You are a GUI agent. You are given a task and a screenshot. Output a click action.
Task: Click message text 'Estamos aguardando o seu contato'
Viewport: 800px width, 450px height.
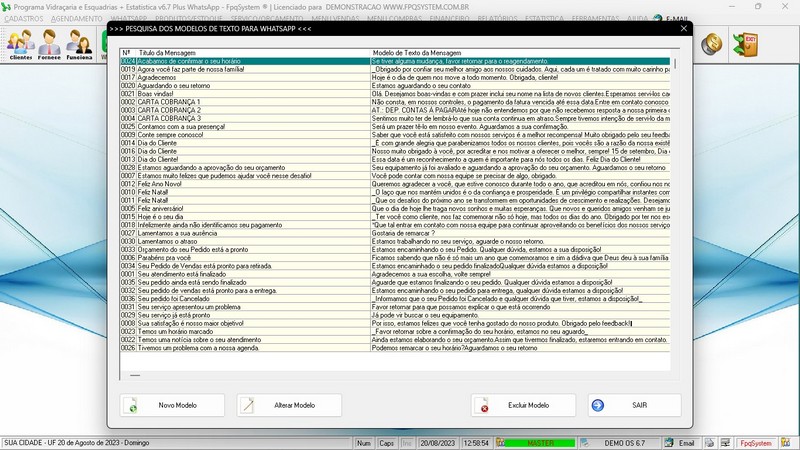421,86
